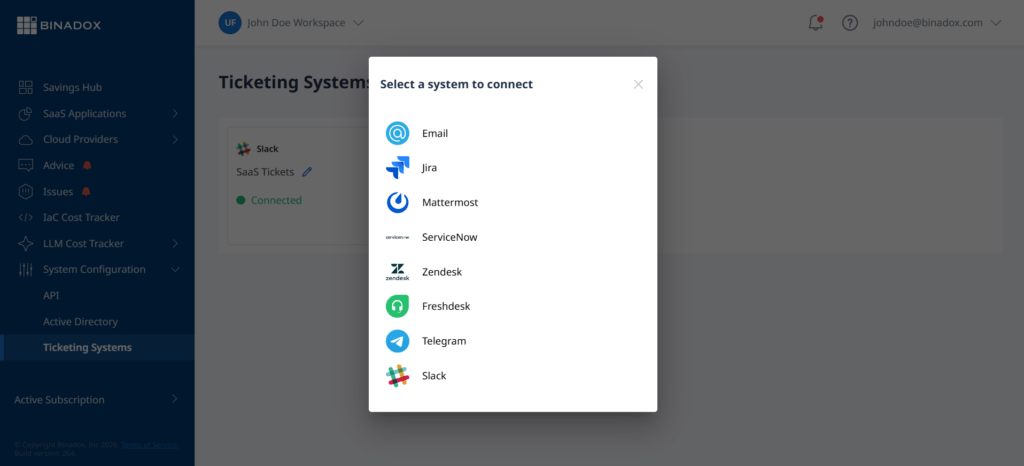1024x466 pixels.
Task: Click the Connected status text
Action: [276, 200]
